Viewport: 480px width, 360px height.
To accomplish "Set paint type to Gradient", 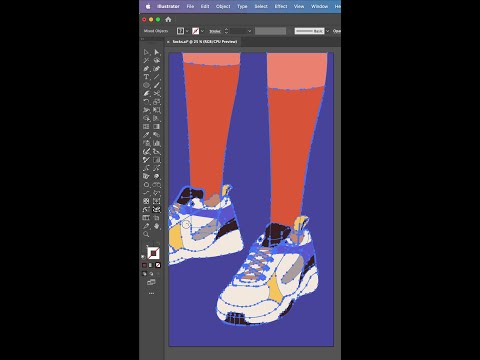I will (x=151, y=265).
